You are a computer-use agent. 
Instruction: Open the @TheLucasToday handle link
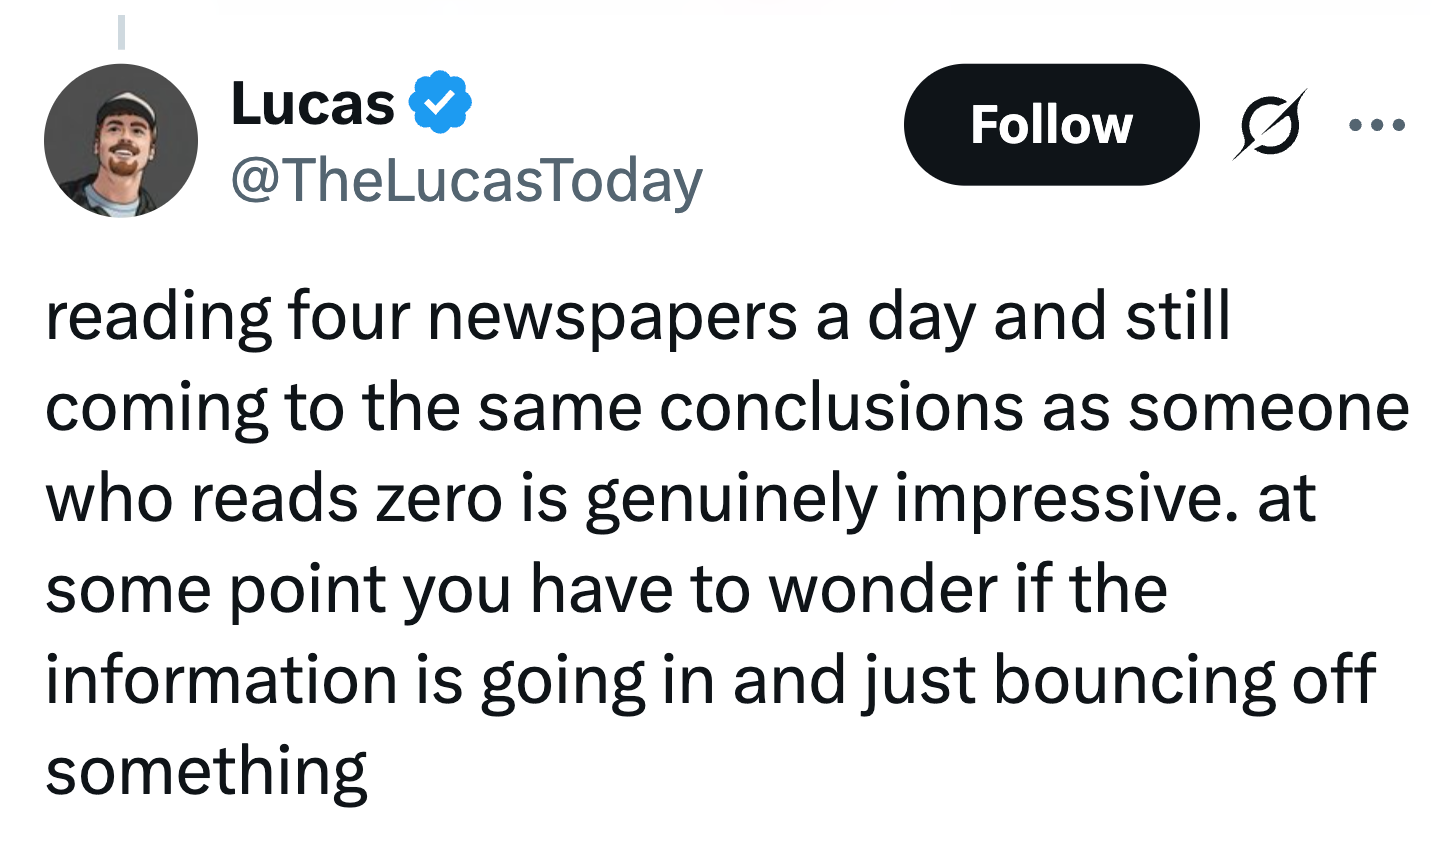pyautogui.click(x=467, y=181)
